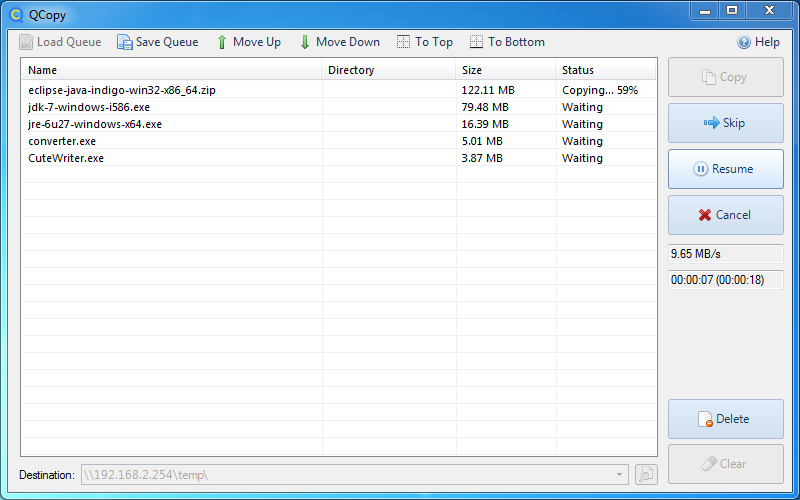Resume the paused copy operation

pos(725,169)
